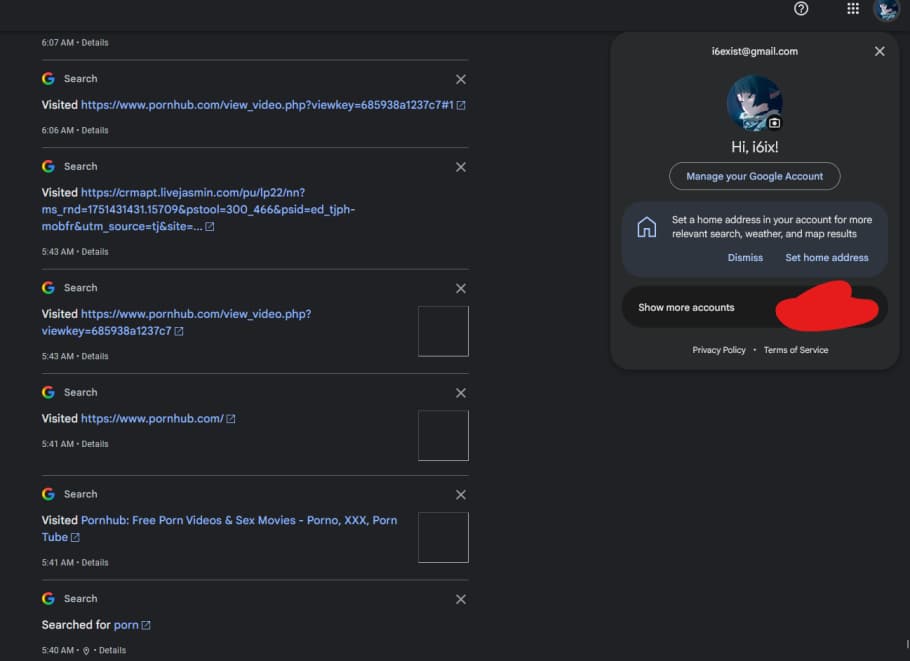Open Details for the 6:07 AM entry
Viewport: 910px width, 661px height.
[x=95, y=43]
